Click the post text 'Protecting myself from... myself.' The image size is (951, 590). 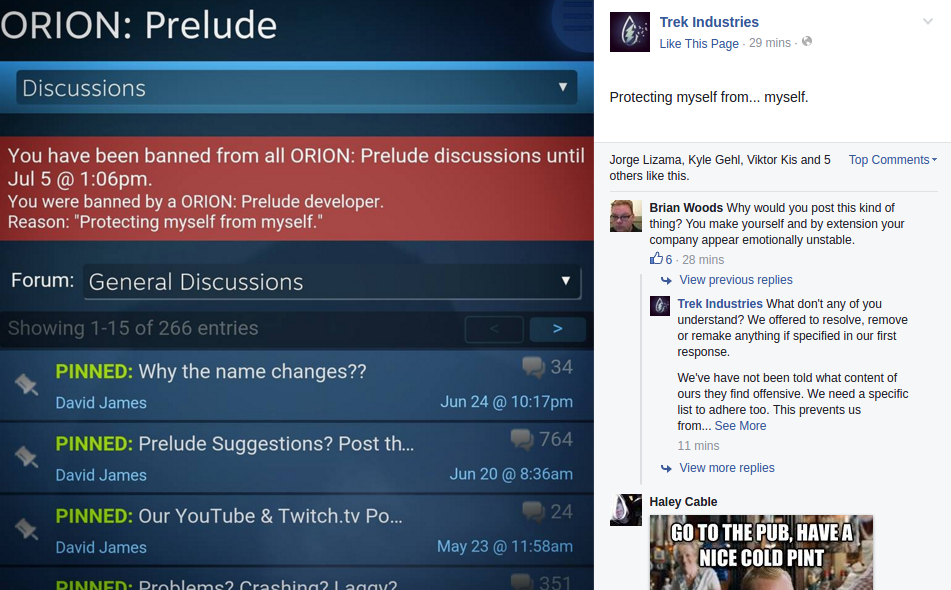708,97
